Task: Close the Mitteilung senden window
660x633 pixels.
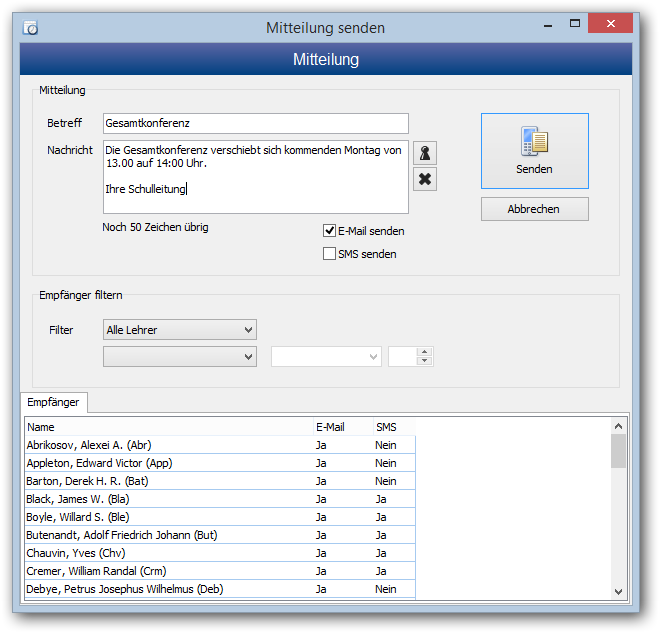Action: pyautogui.click(x=610, y=23)
